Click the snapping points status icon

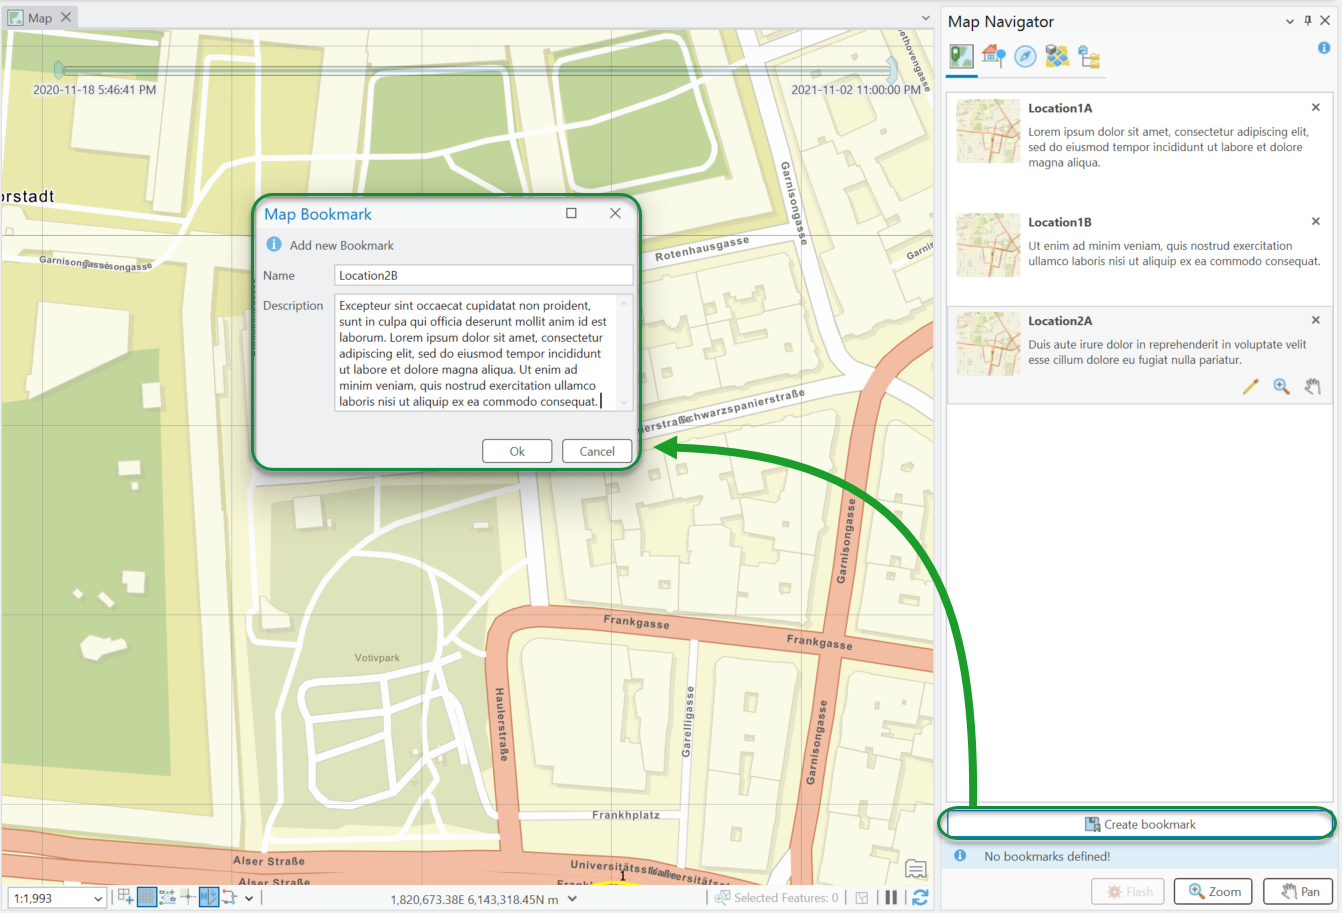click(x=167, y=897)
